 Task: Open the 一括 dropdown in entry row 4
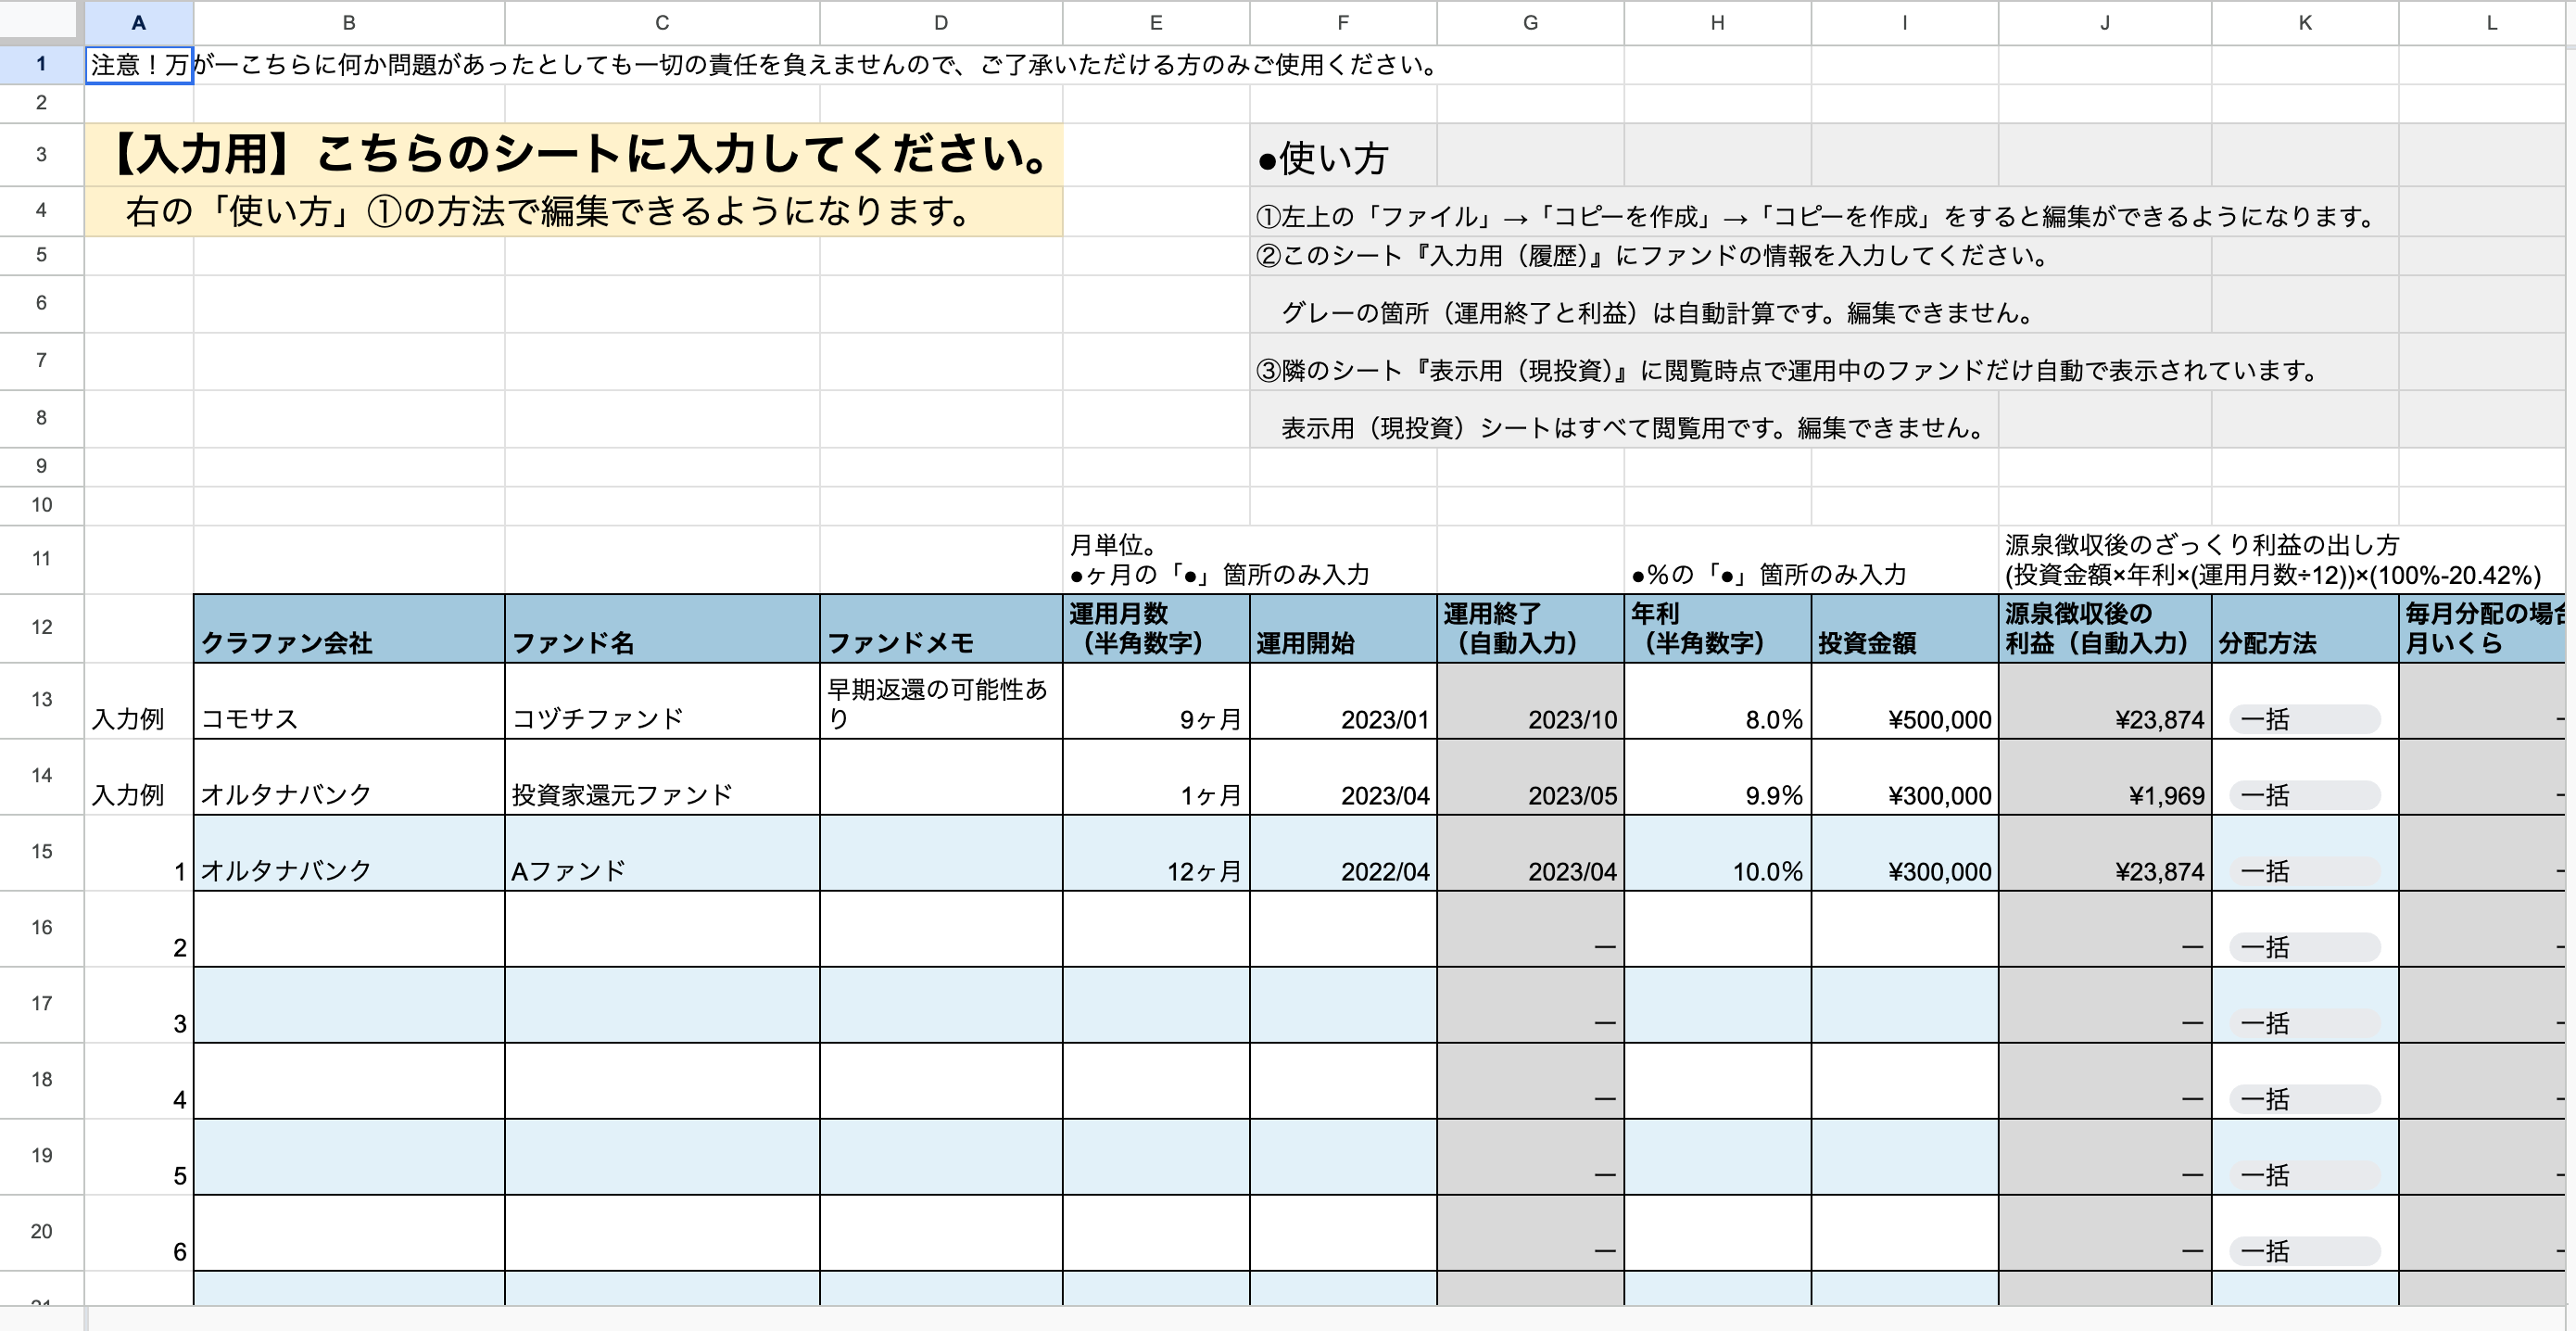point(2304,1099)
